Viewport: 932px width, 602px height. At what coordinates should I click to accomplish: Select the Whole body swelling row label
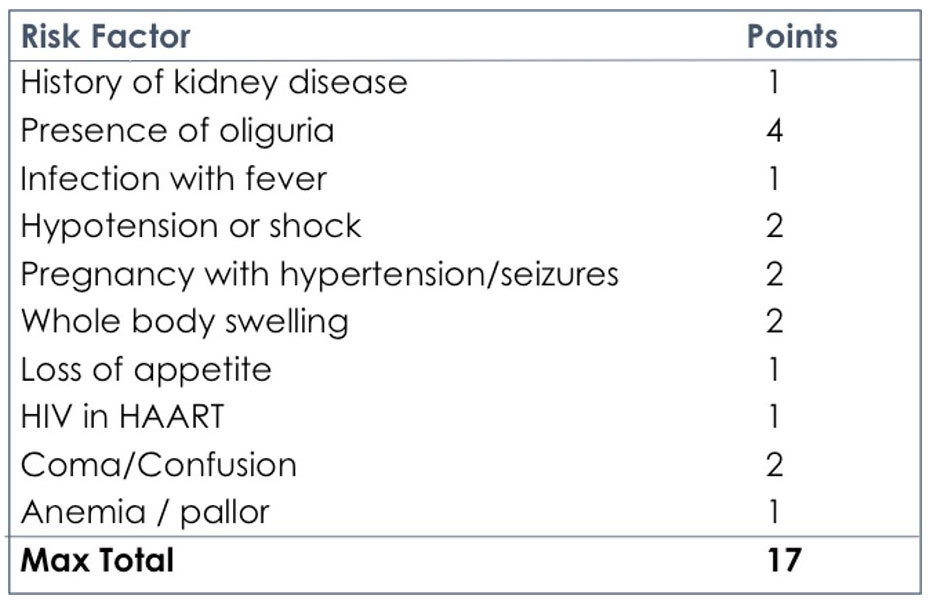tap(184, 322)
